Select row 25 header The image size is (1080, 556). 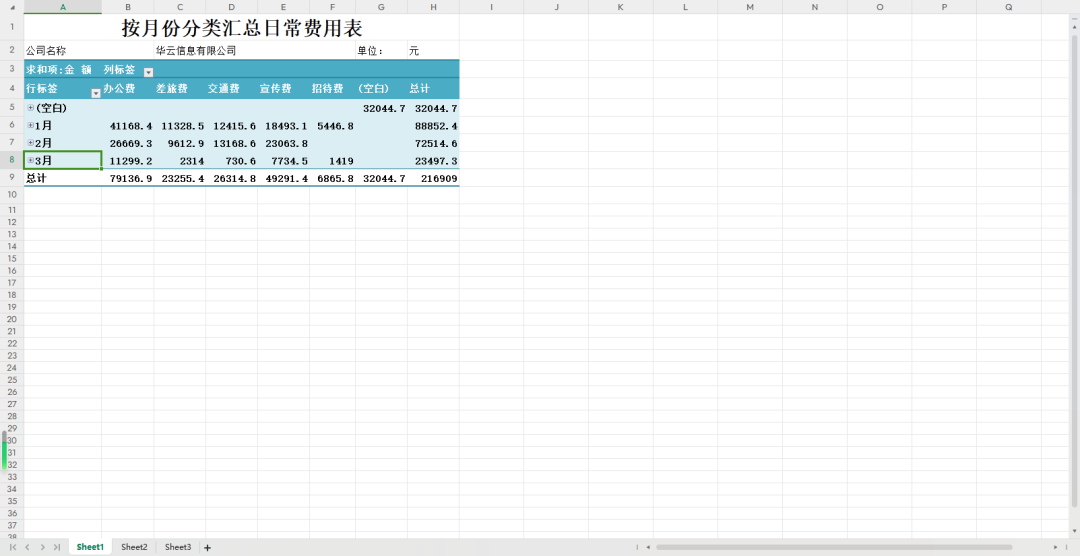(12, 380)
